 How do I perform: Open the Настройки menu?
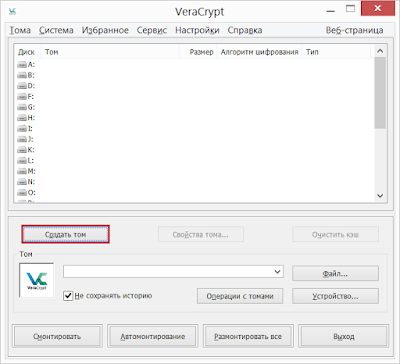197,30
